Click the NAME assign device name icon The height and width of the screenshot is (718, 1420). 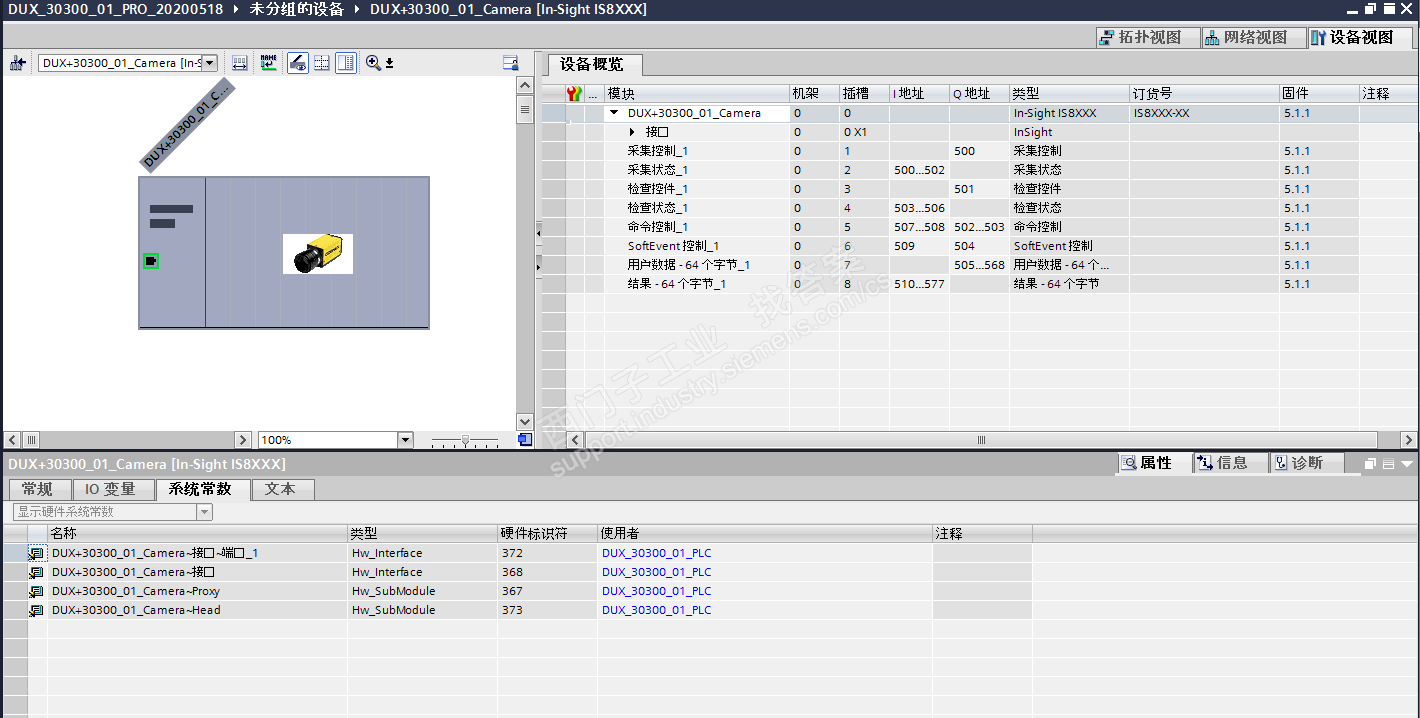268,63
